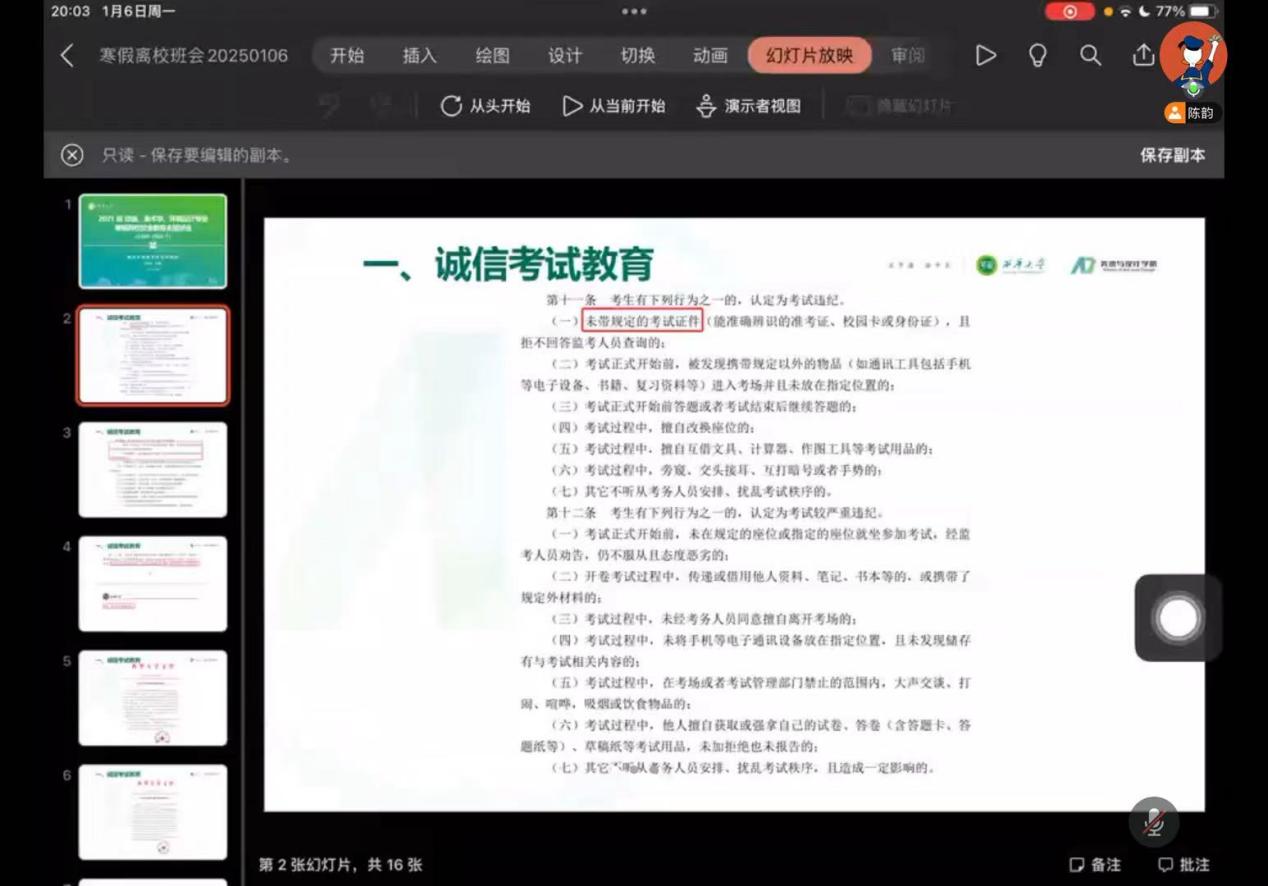
Task: Open the 备注 notes pane
Action: point(1095,864)
